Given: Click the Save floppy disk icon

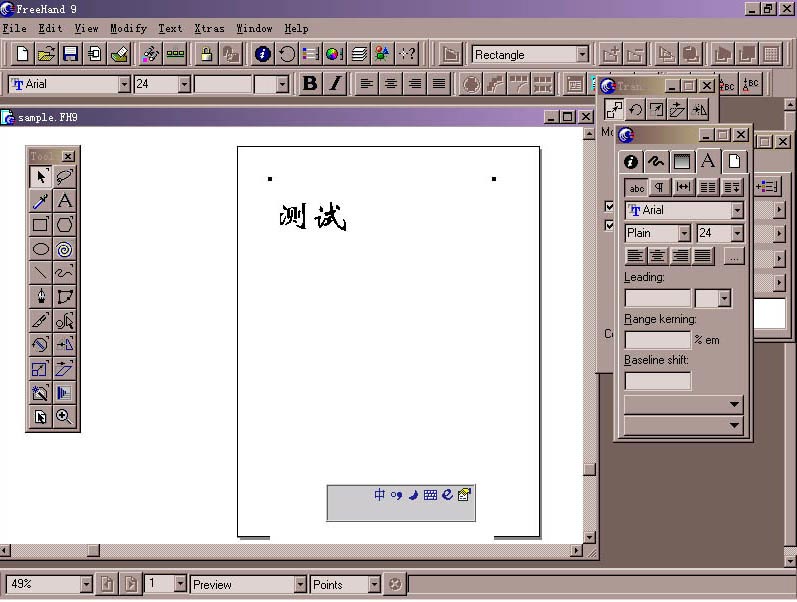Looking at the screenshot, I should click(71, 54).
